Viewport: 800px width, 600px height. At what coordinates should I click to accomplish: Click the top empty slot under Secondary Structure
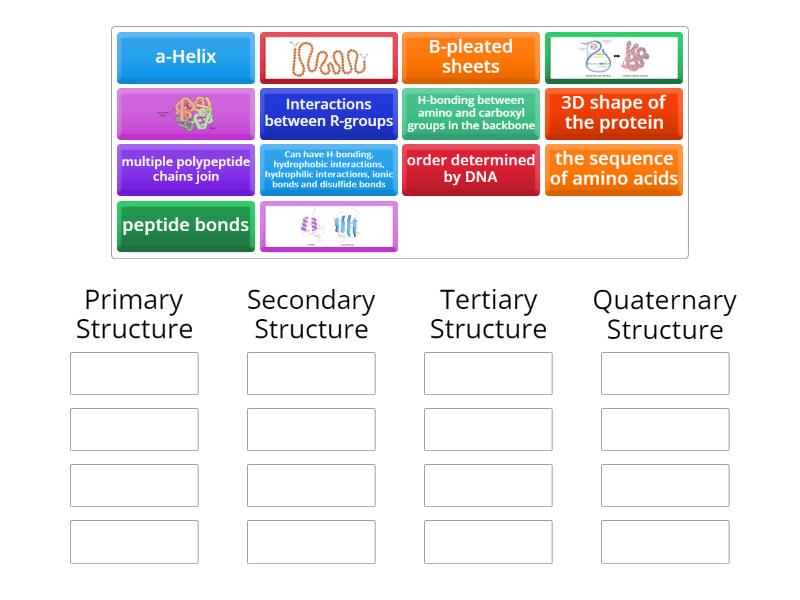click(x=311, y=373)
